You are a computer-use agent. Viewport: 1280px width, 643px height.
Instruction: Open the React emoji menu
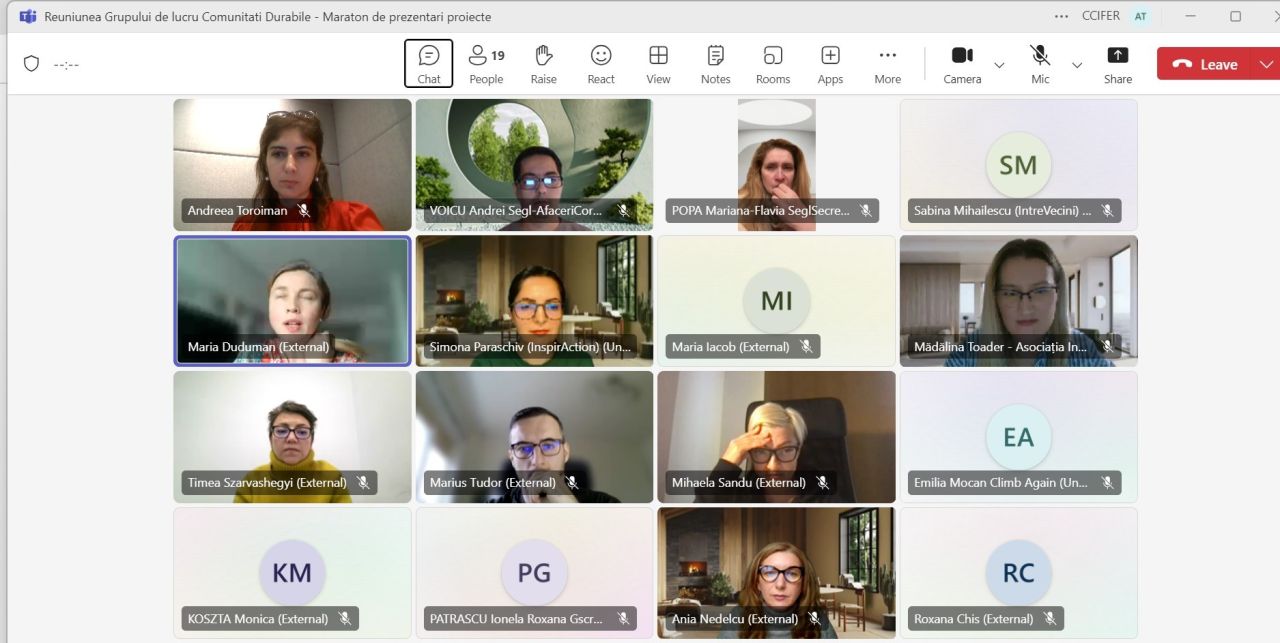coord(601,64)
